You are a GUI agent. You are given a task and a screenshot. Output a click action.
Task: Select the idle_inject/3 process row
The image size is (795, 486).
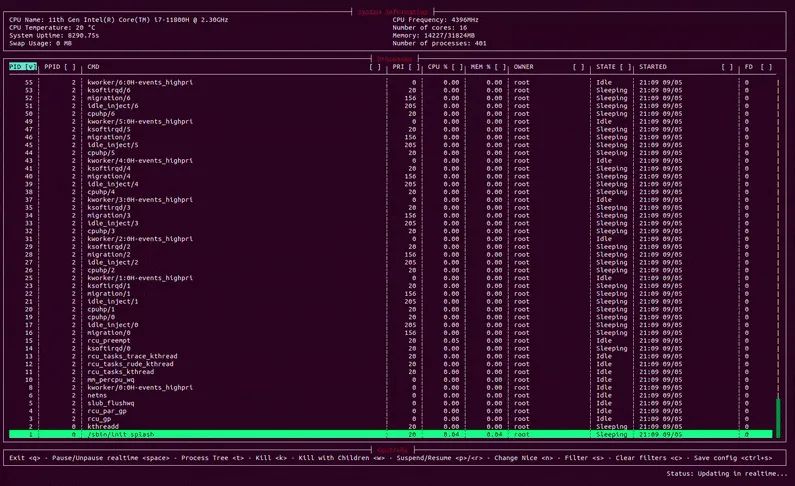[390, 223]
